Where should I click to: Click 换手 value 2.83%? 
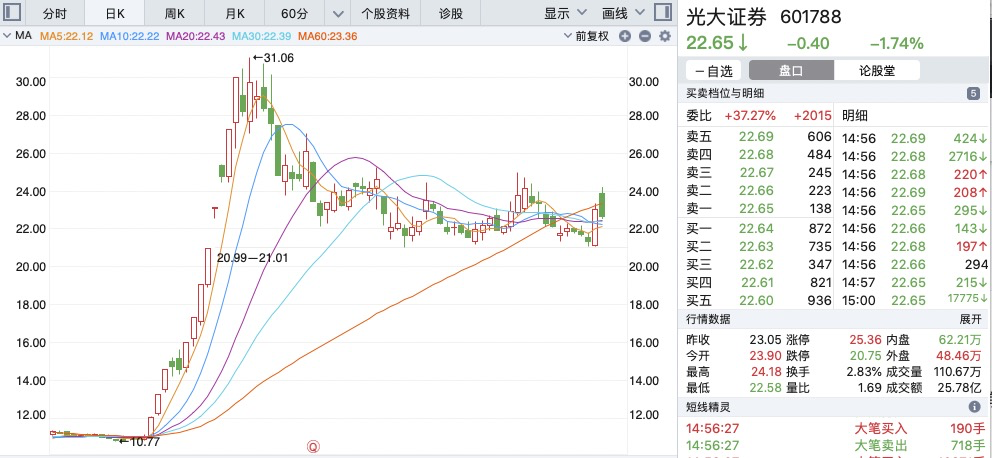point(864,372)
